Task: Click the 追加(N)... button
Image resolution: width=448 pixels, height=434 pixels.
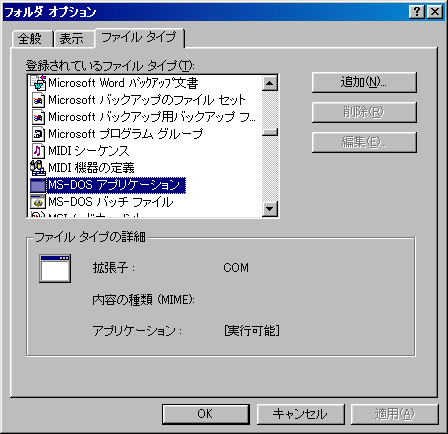Action: pos(364,82)
